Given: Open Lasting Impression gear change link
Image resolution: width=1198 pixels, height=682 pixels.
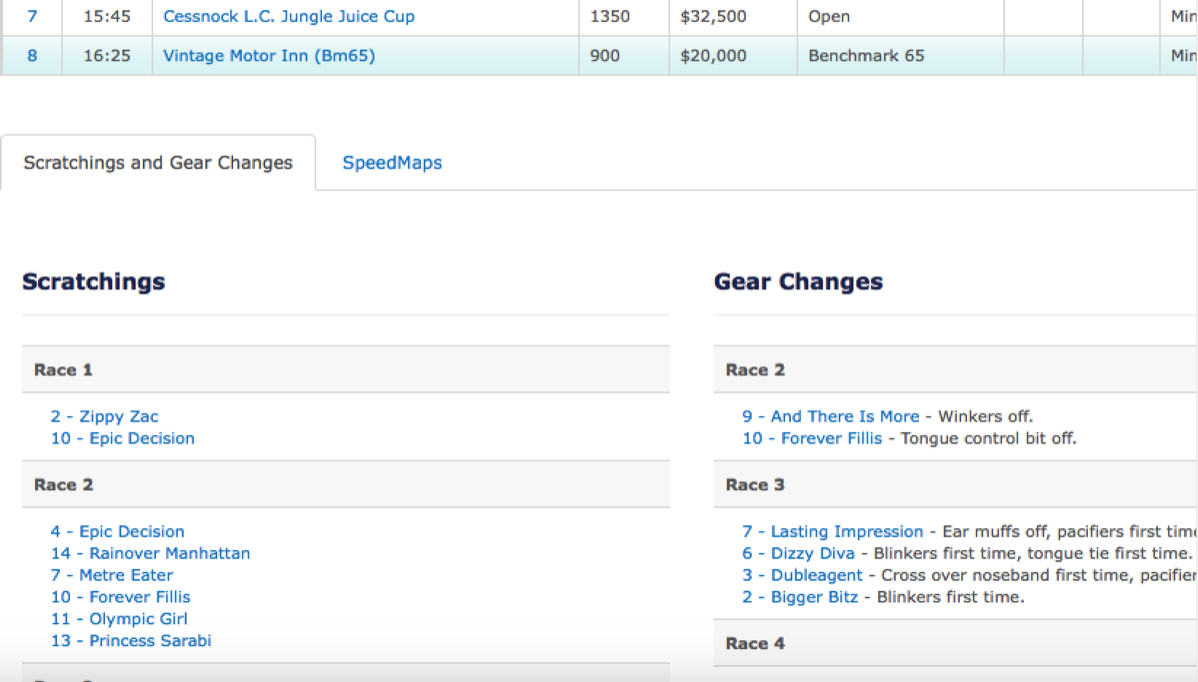Looking at the screenshot, I should coord(832,532).
